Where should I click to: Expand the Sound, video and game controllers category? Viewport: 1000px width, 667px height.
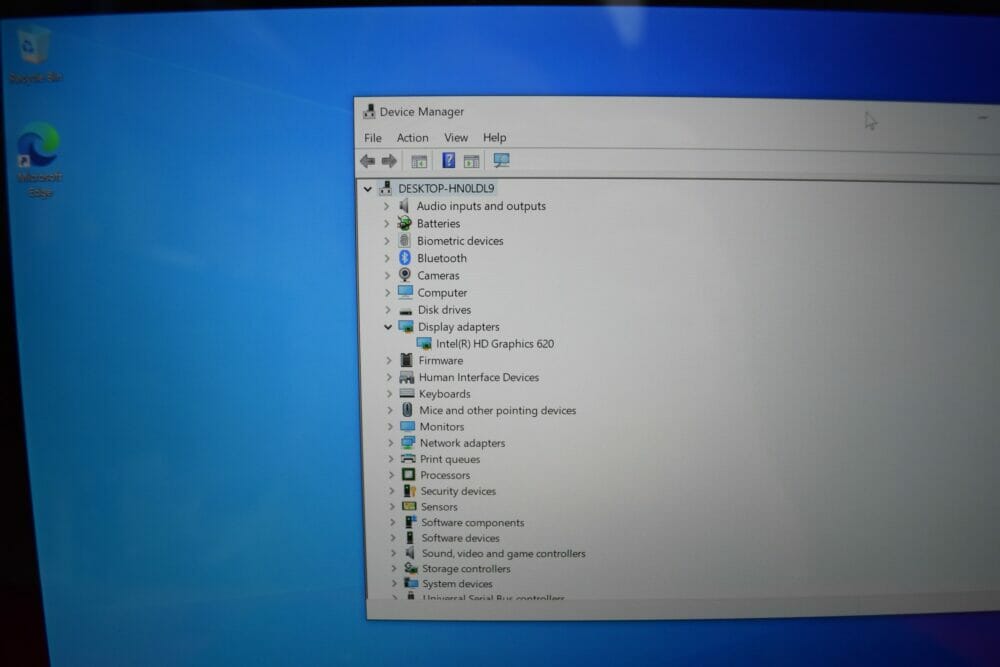[393, 553]
